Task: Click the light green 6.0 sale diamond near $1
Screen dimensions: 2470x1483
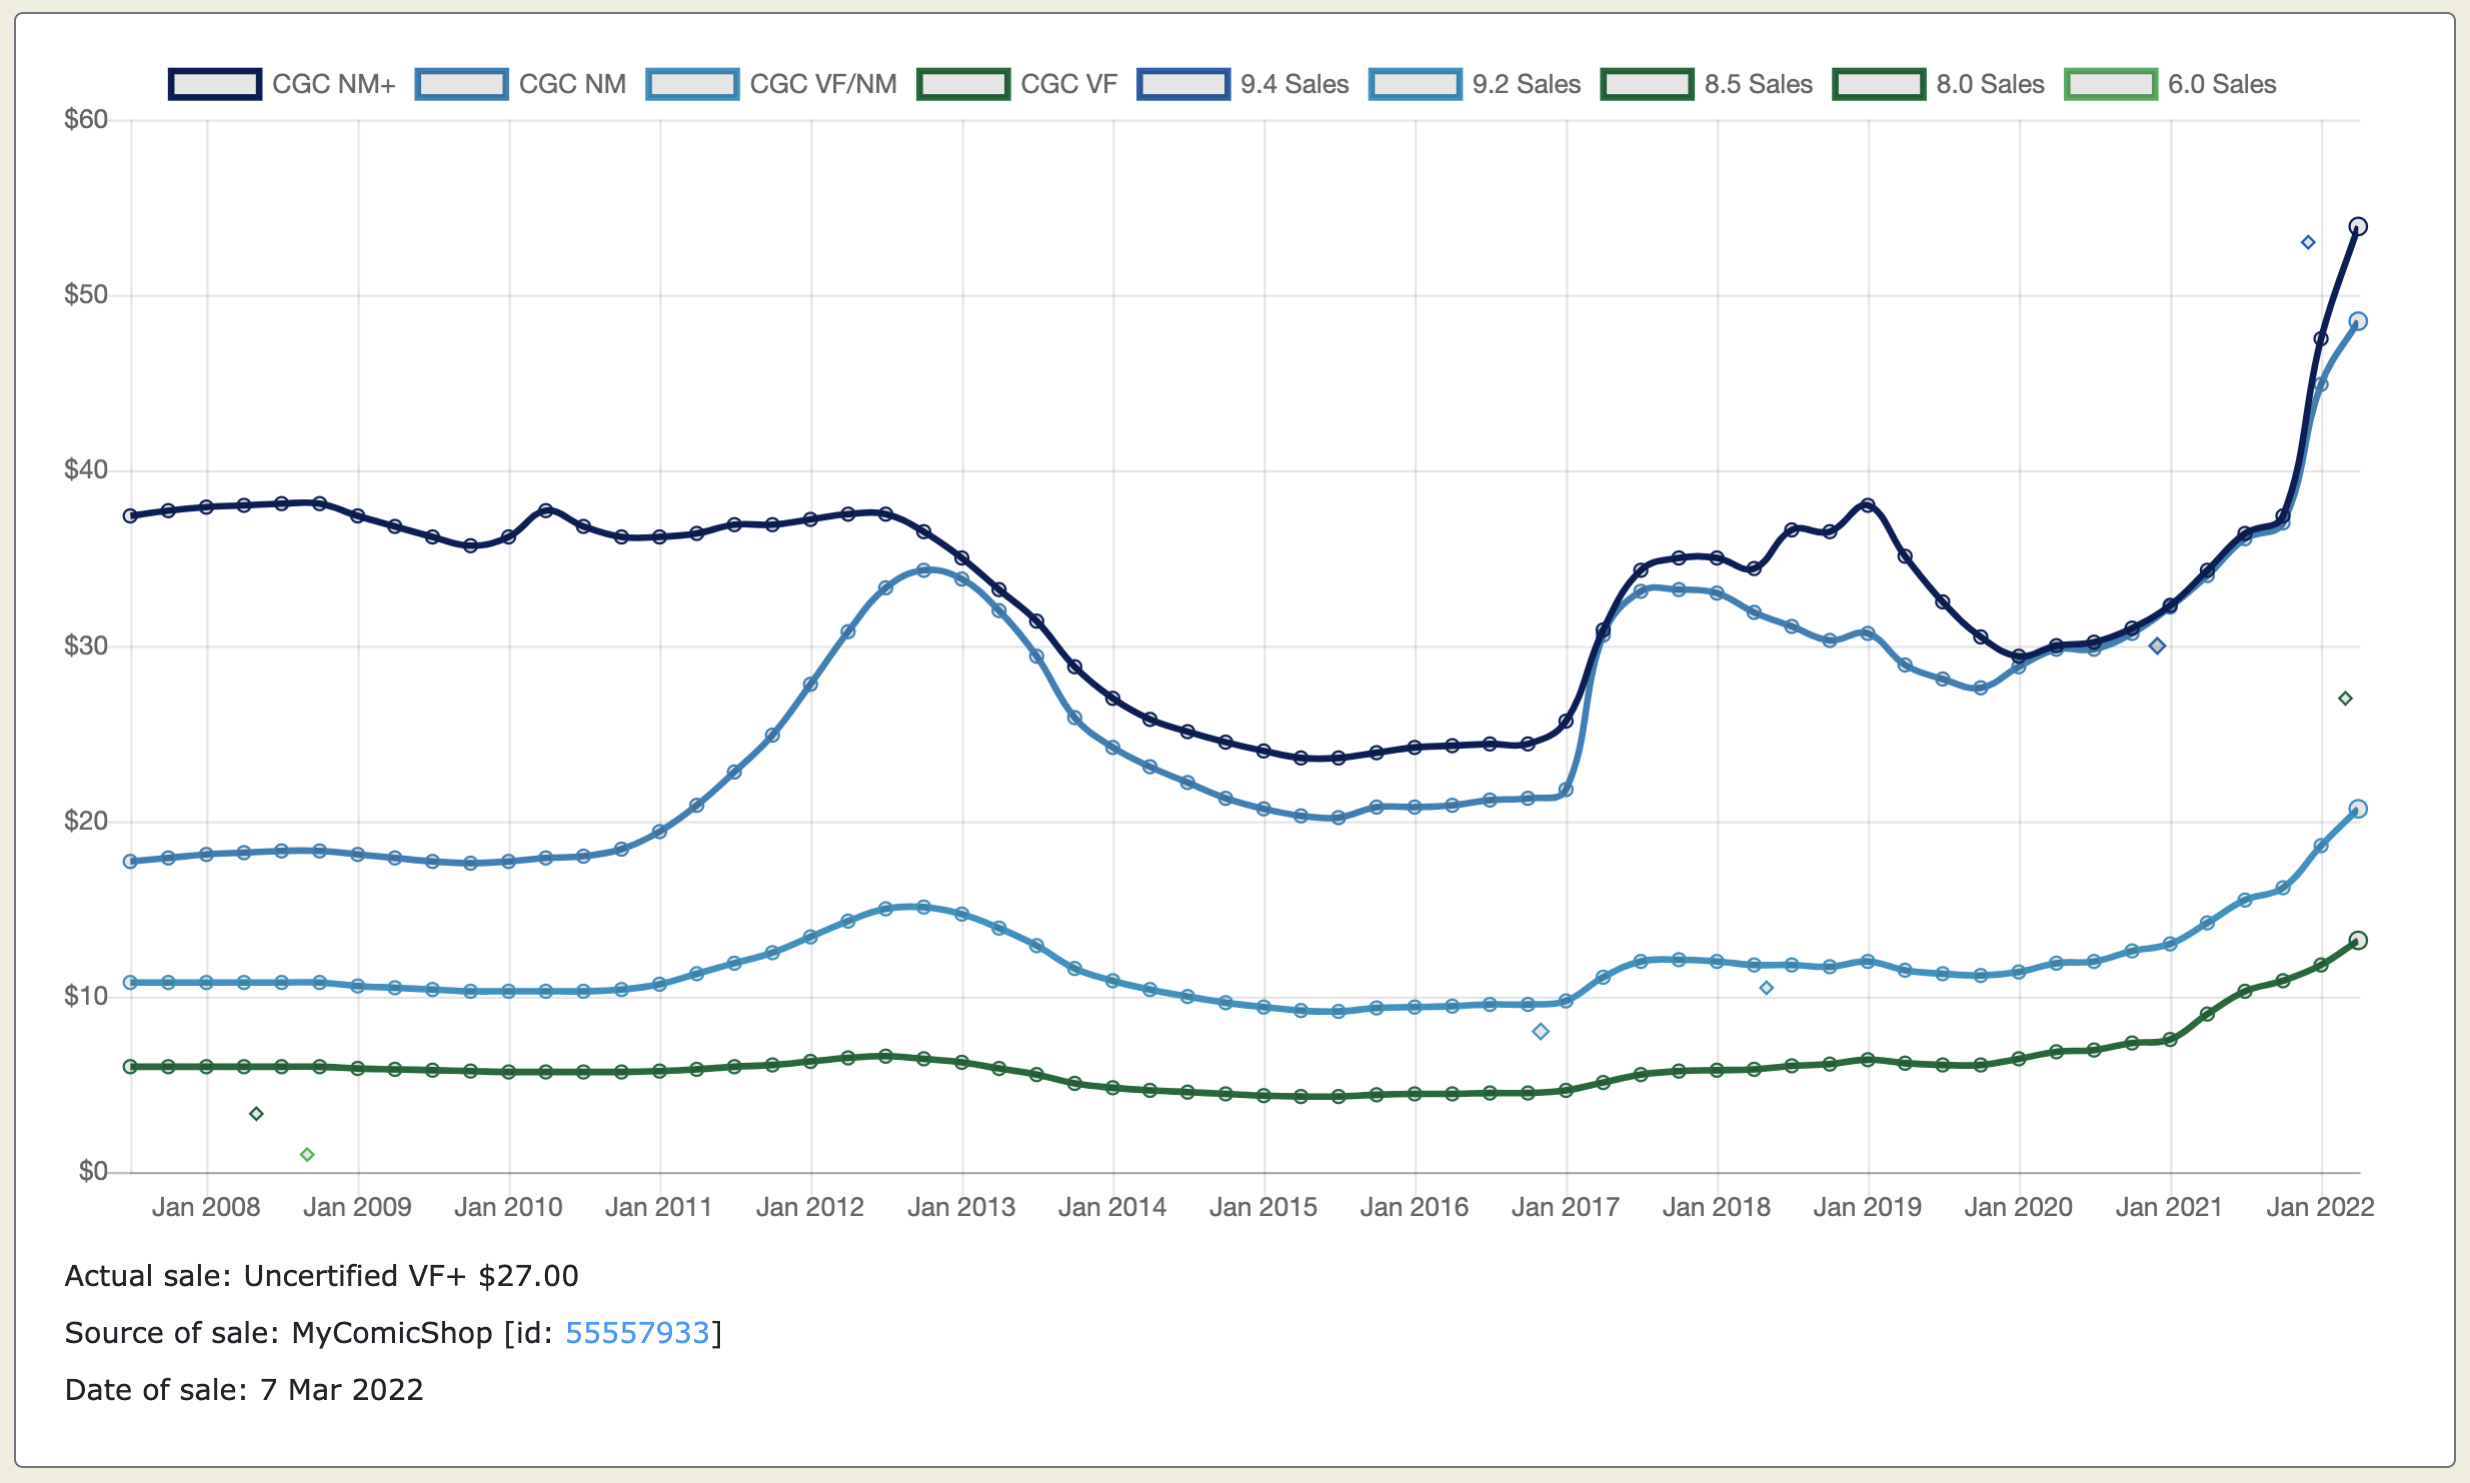Action: click(x=307, y=1155)
